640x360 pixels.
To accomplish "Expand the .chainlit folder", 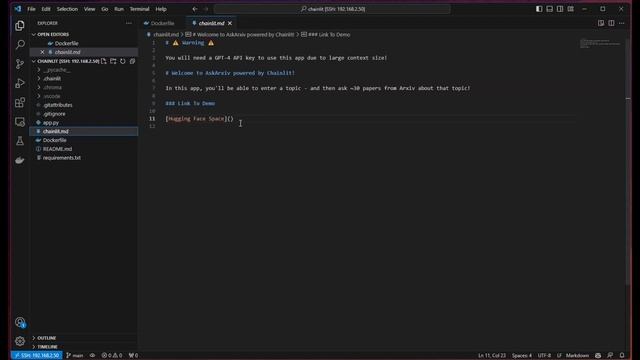I will pos(52,78).
